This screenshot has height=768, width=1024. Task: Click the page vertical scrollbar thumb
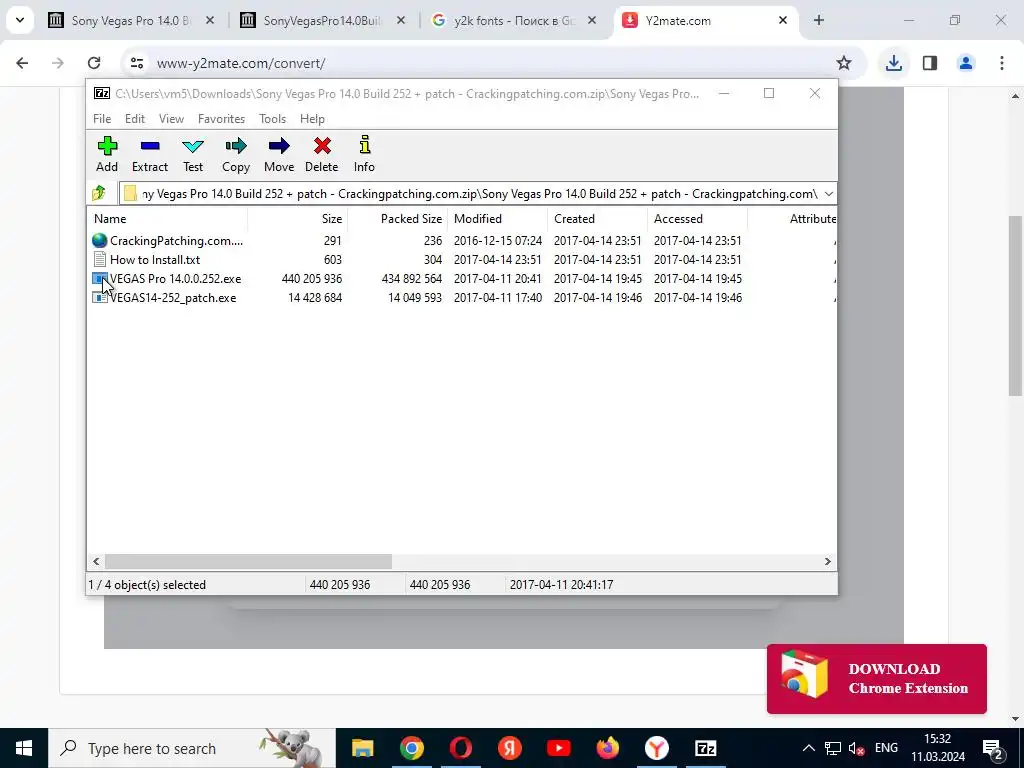[x=1015, y=305]
